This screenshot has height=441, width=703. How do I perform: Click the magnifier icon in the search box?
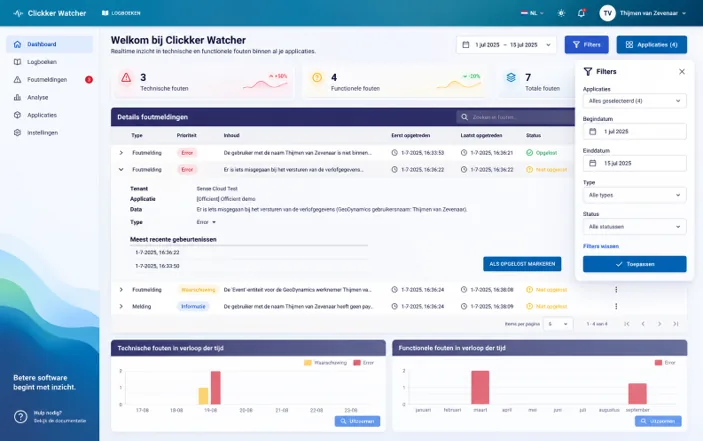(x=464, y=117)
